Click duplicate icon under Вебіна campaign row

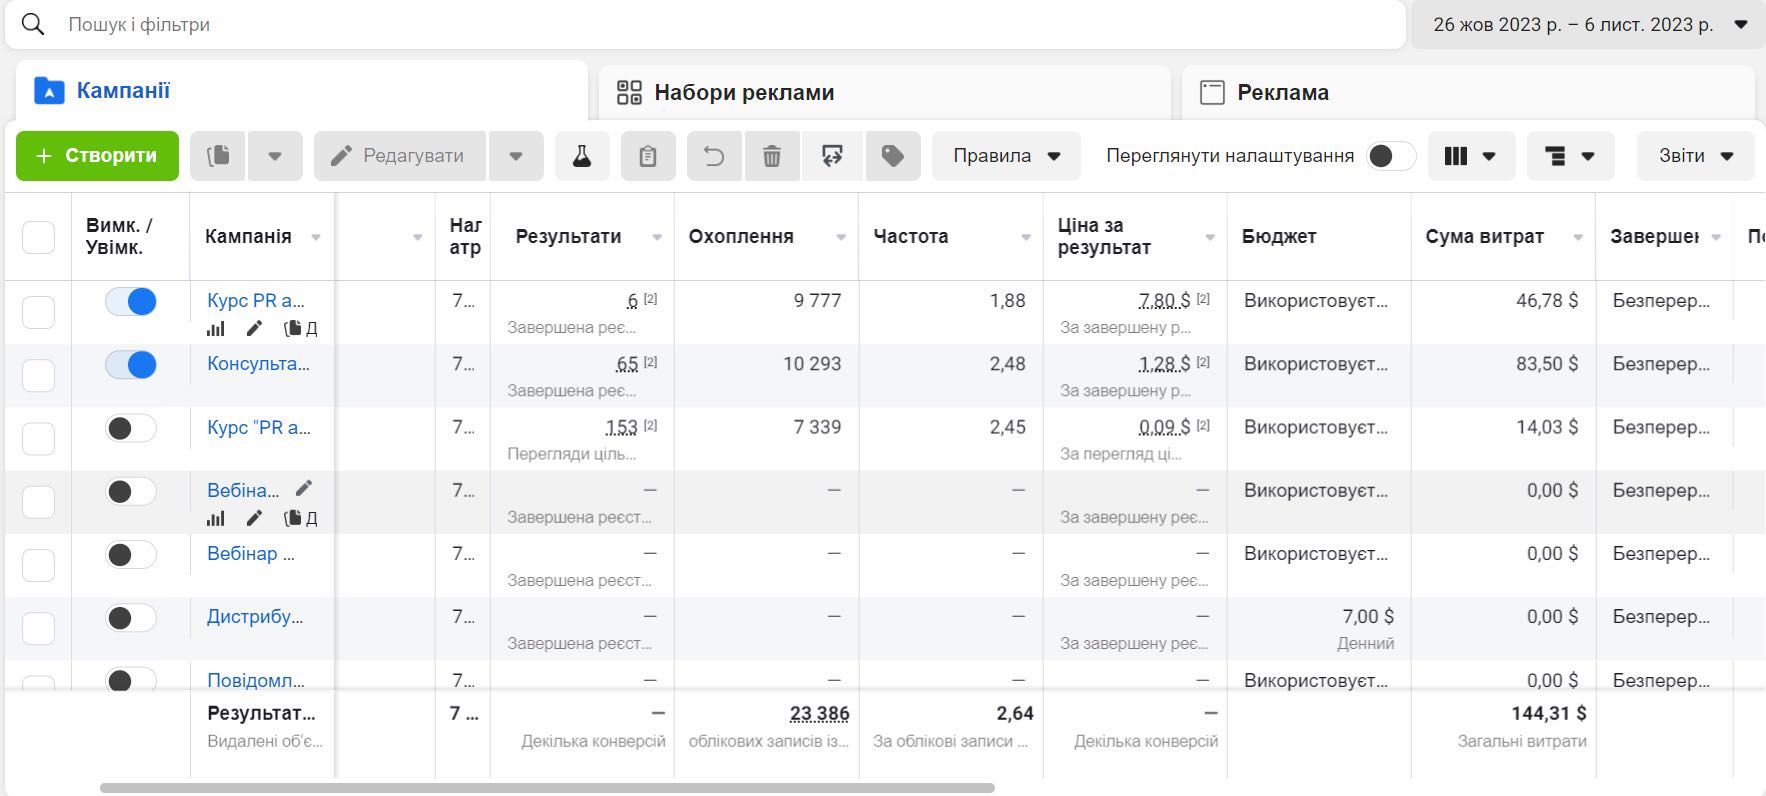pyautogui.click(x=293, y=518)
